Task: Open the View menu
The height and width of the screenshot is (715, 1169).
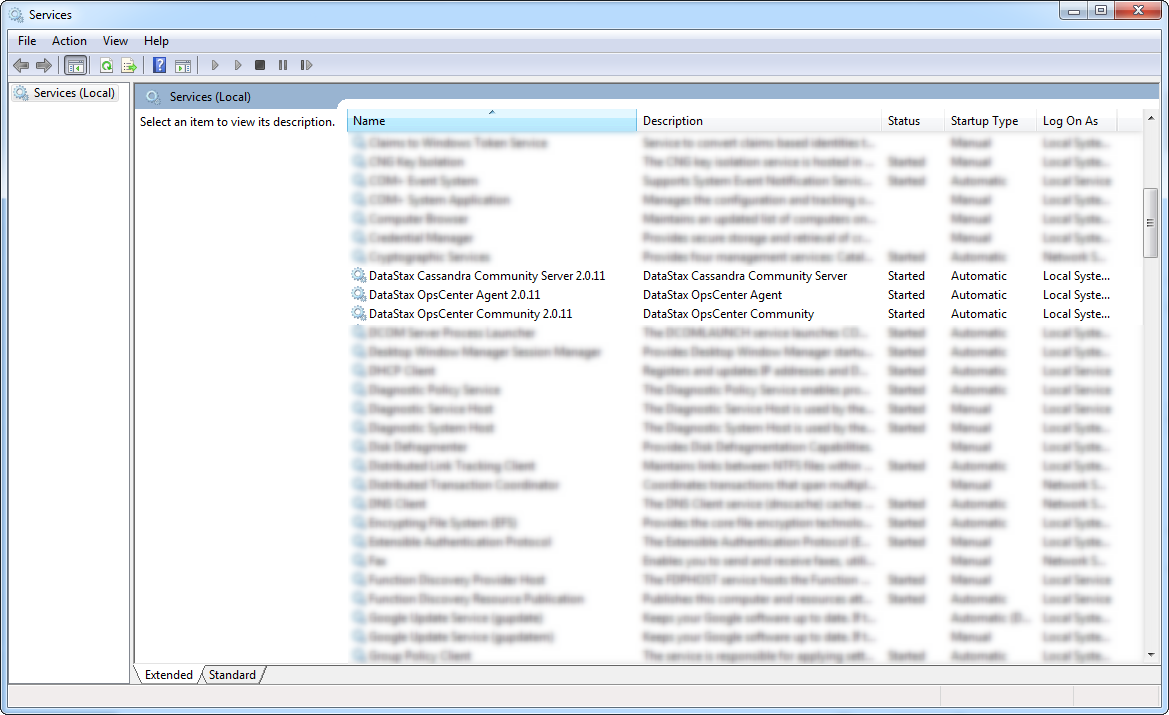Action: [x=115, y=41]
